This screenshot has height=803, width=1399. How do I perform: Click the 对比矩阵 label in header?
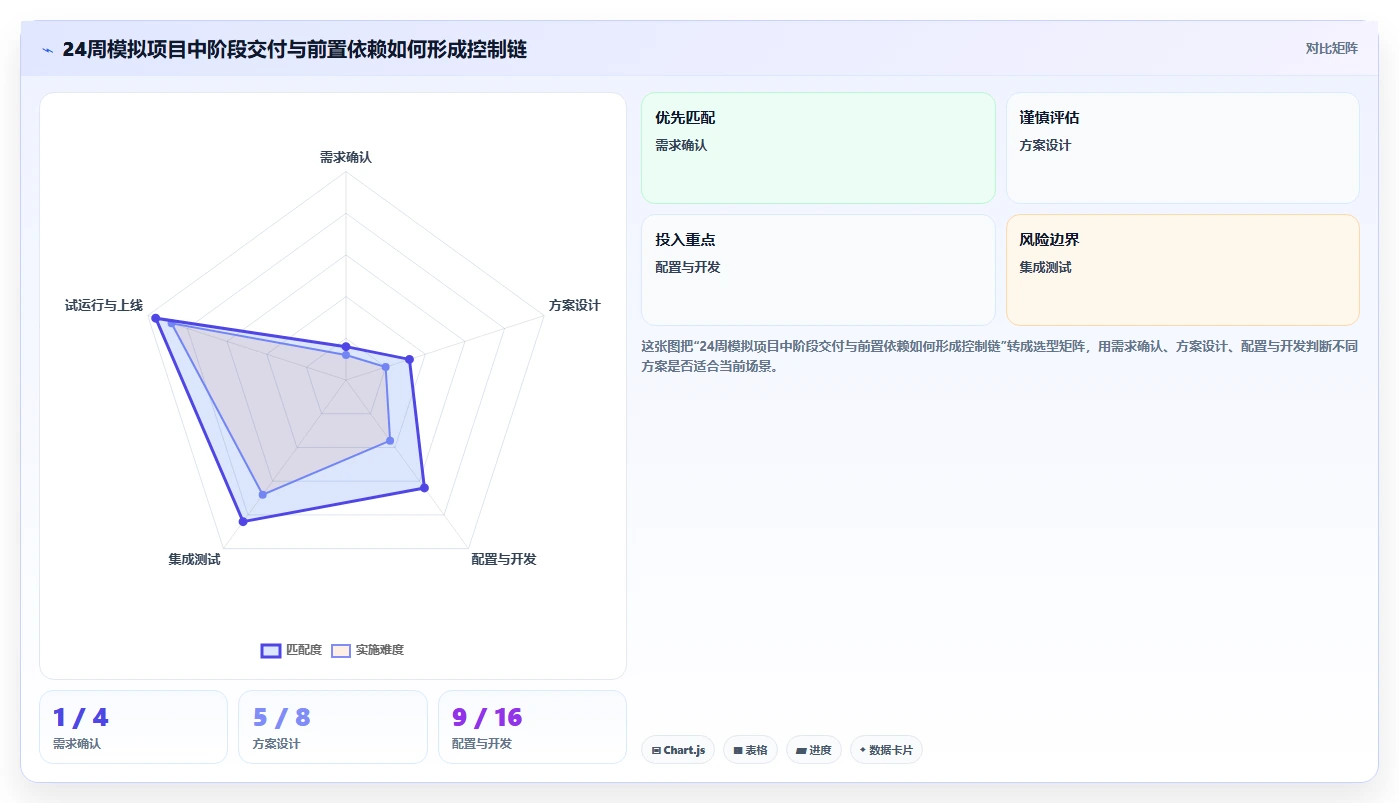[1331, 48]
